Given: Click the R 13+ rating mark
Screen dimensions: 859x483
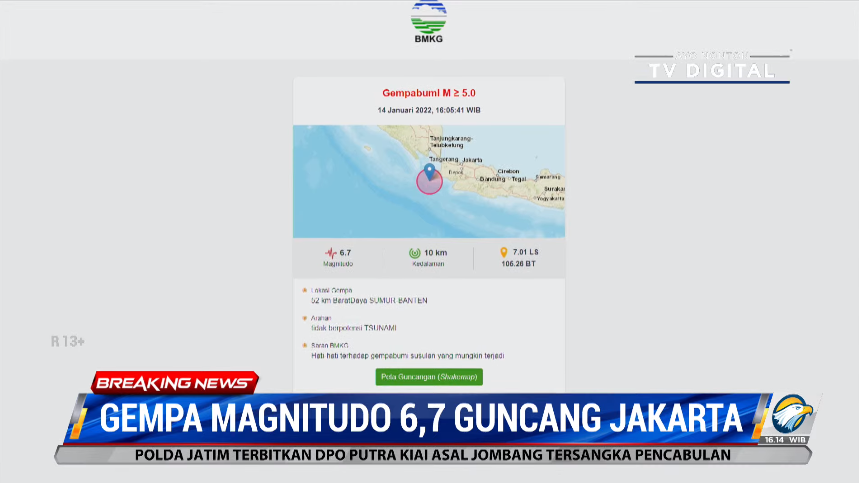Looking at the screenshot, I should pos(68,342).
